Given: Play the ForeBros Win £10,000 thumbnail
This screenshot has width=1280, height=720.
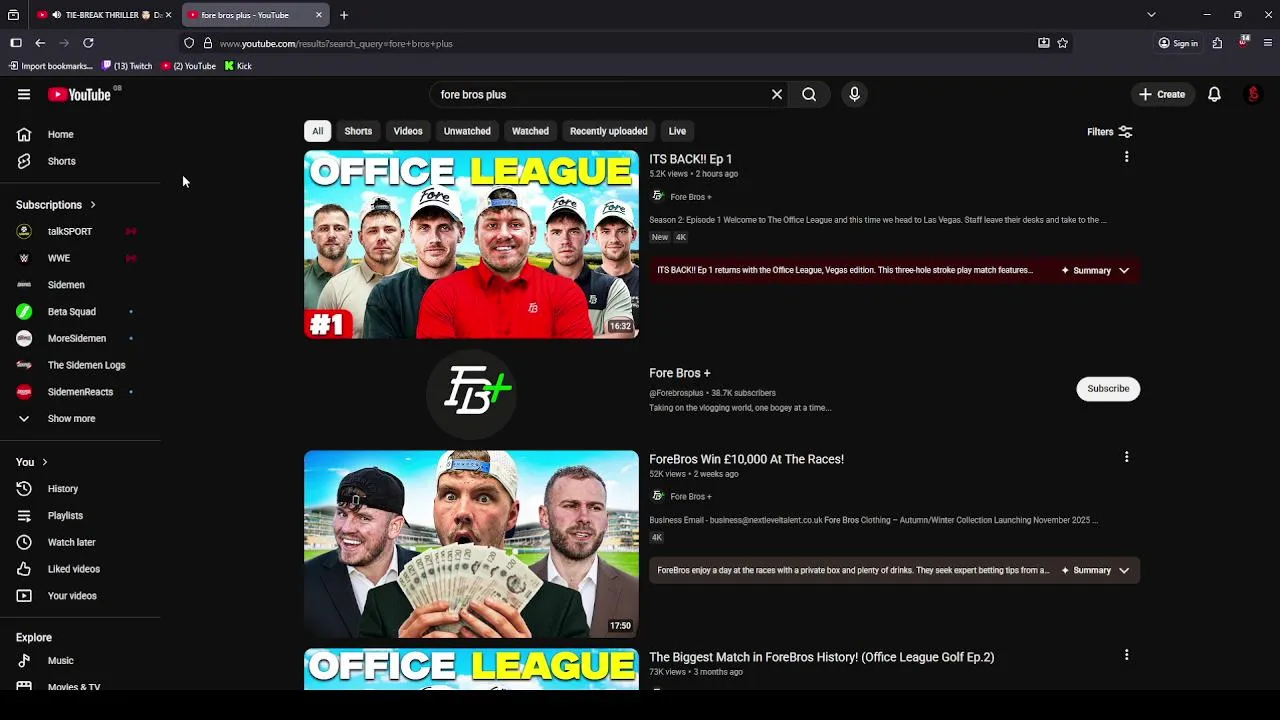Looking at the screenshot, I should 471,544.
